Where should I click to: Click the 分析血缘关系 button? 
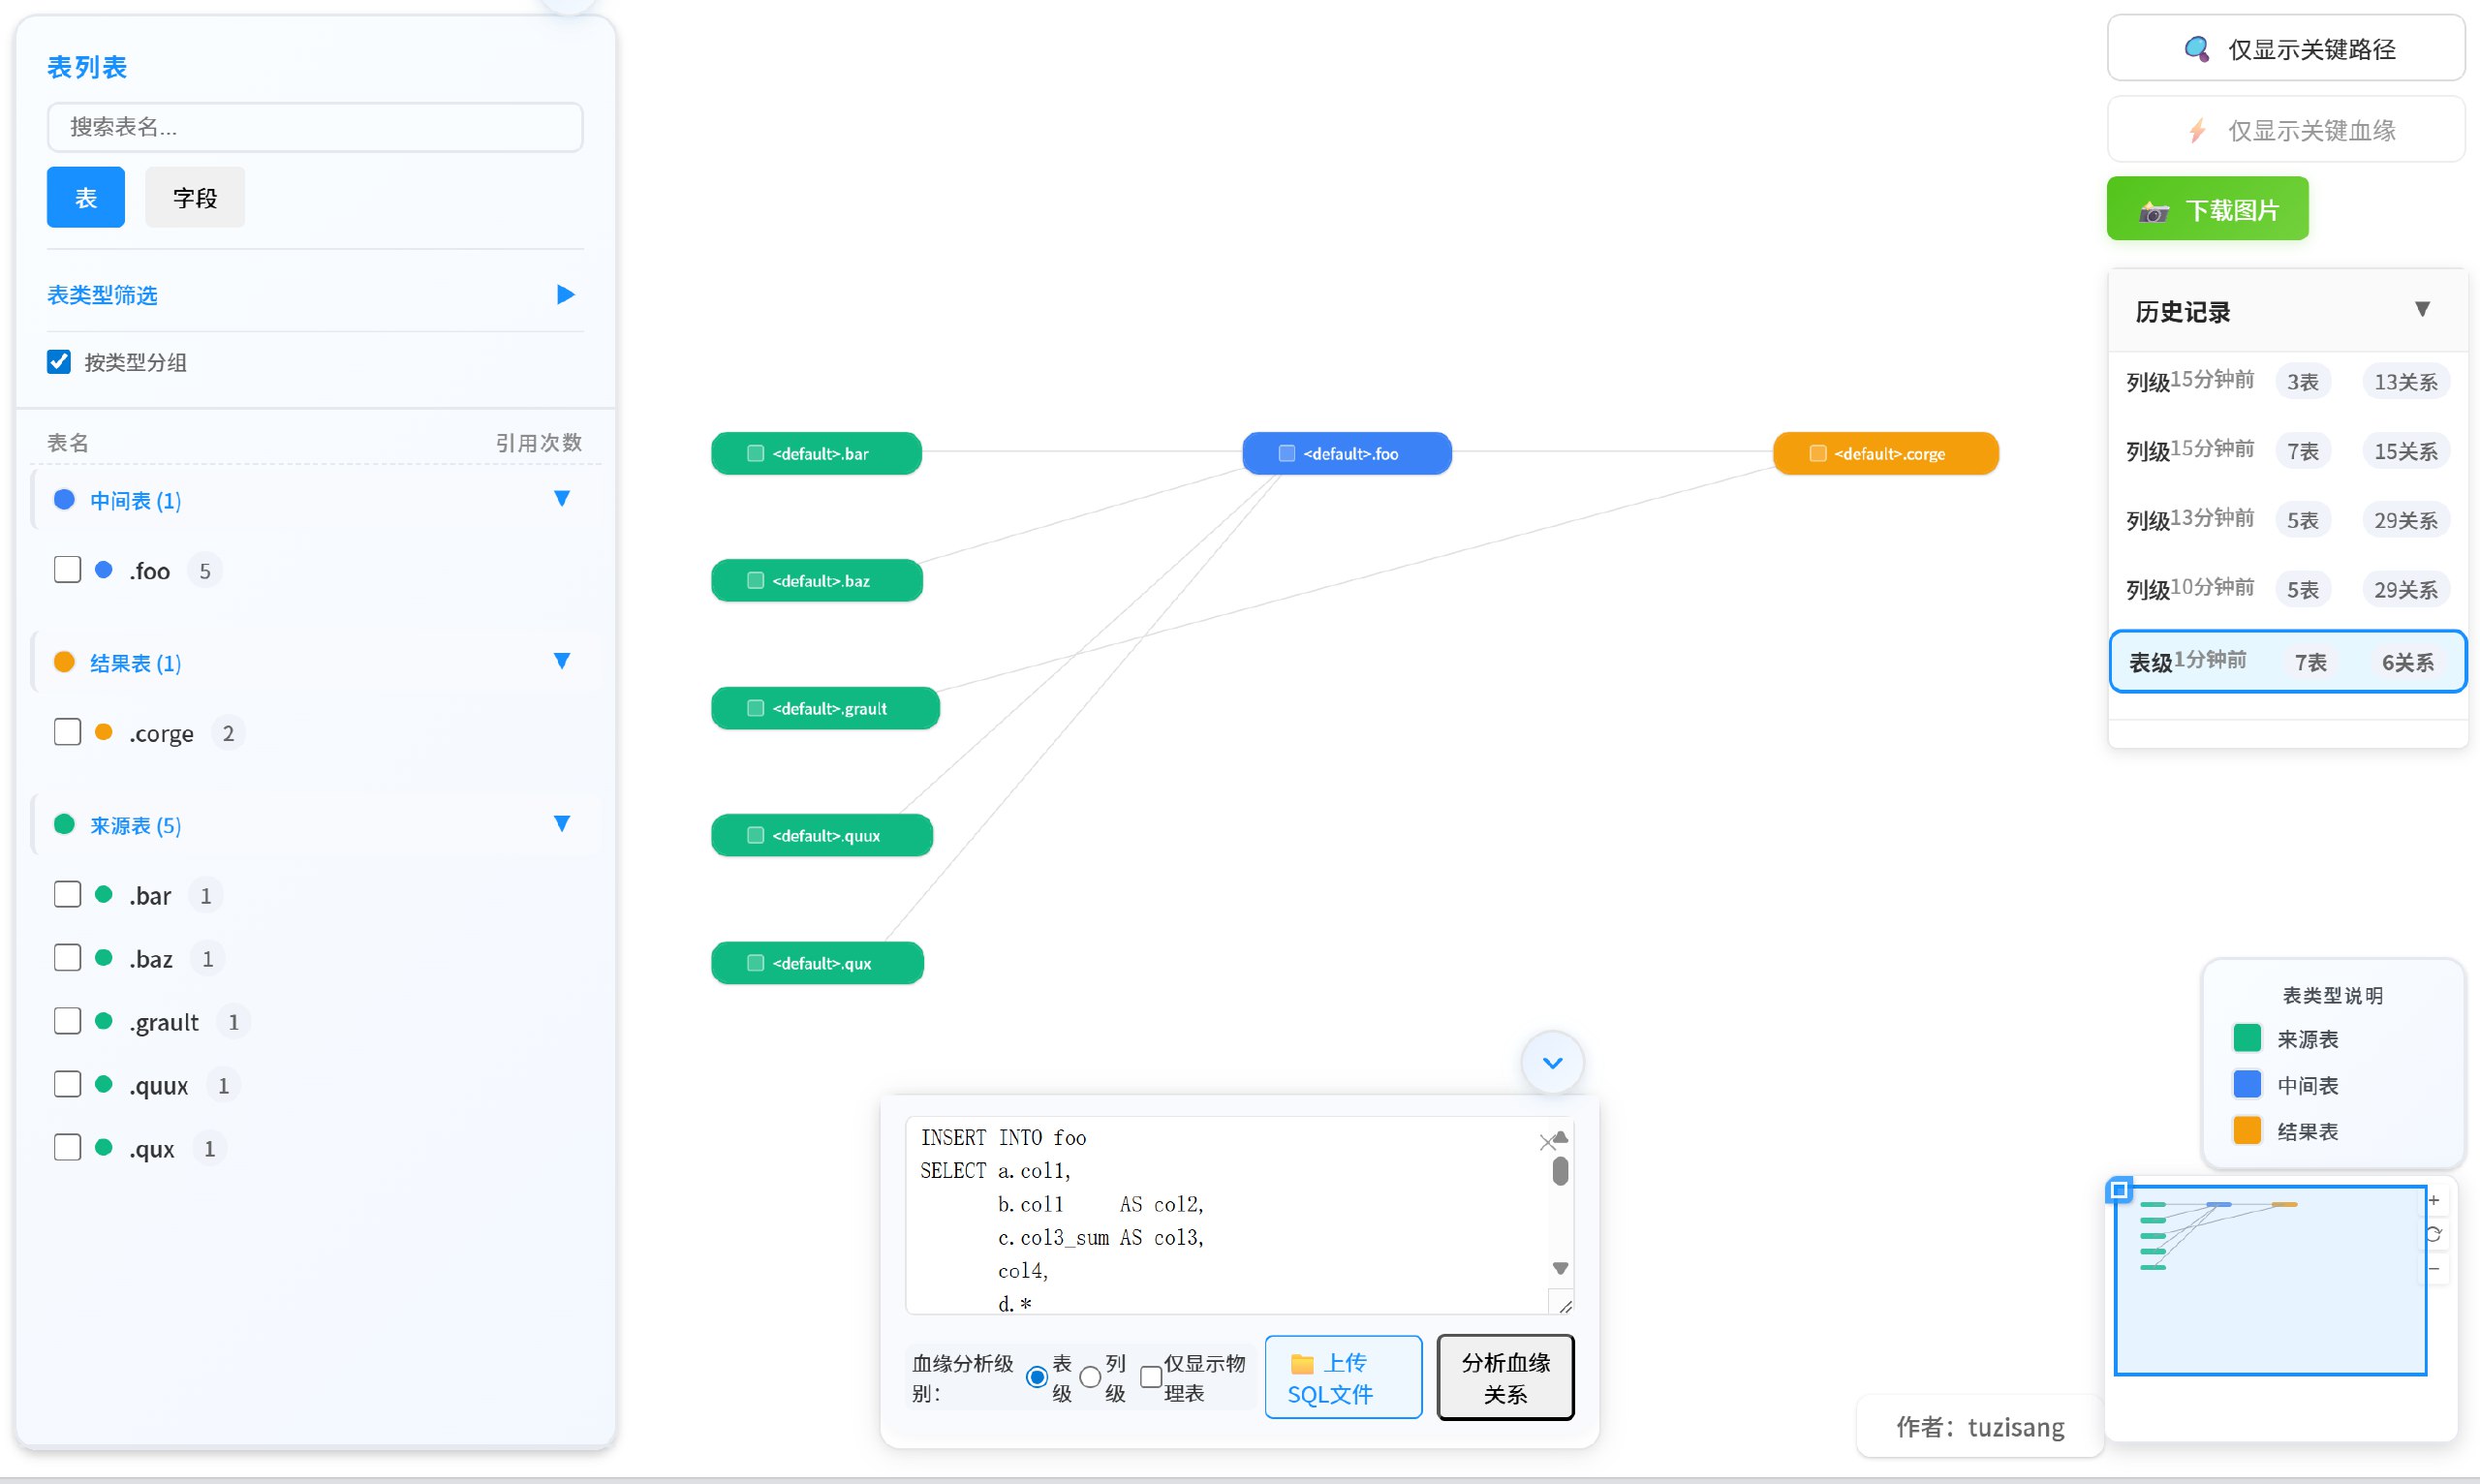click(x=1504, y=1377)
